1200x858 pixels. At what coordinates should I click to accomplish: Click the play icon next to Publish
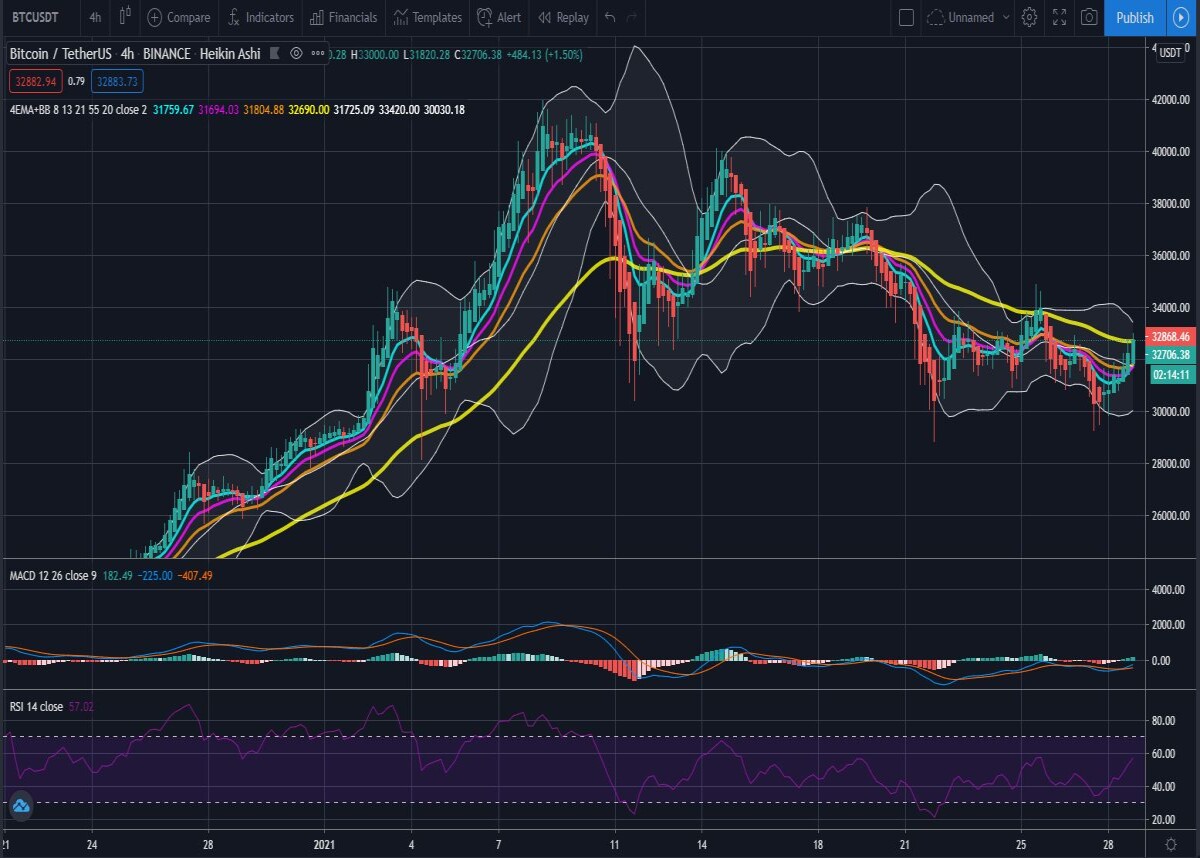click(1181, 17)
